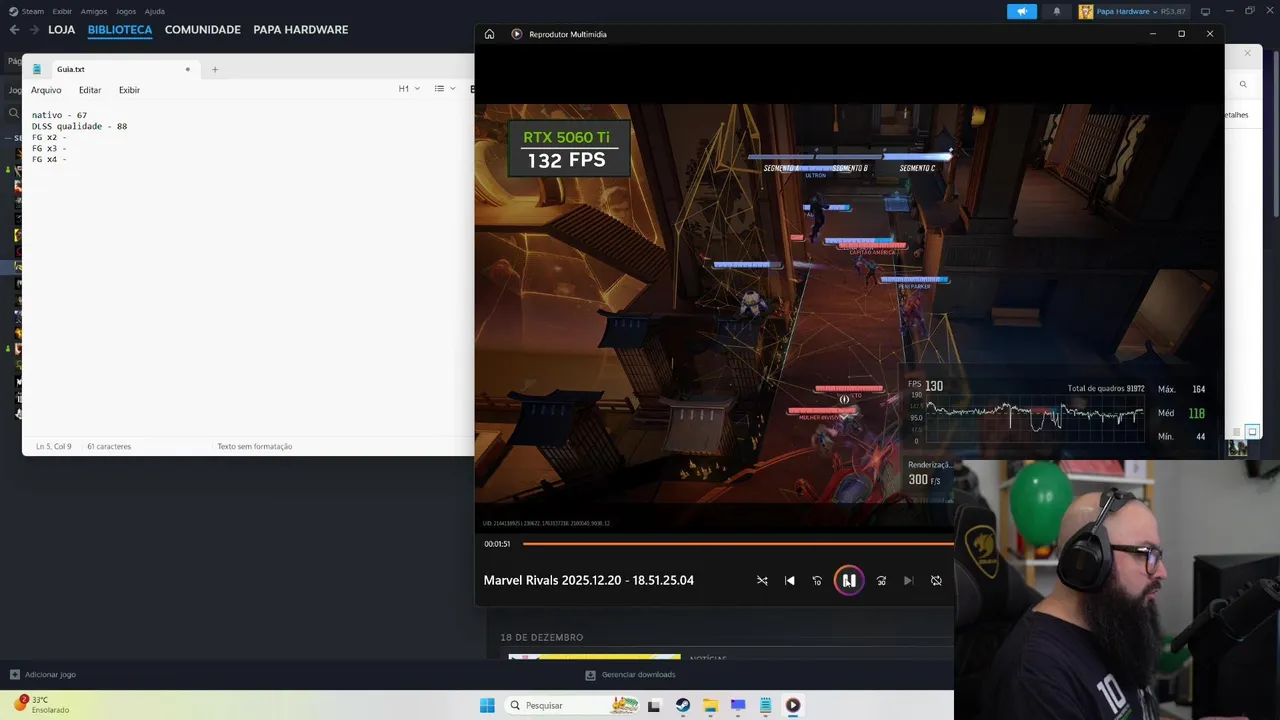Open the COMUNIDADE tab in Steam
Screen dimensions: 1280x720
coord(203,30)
